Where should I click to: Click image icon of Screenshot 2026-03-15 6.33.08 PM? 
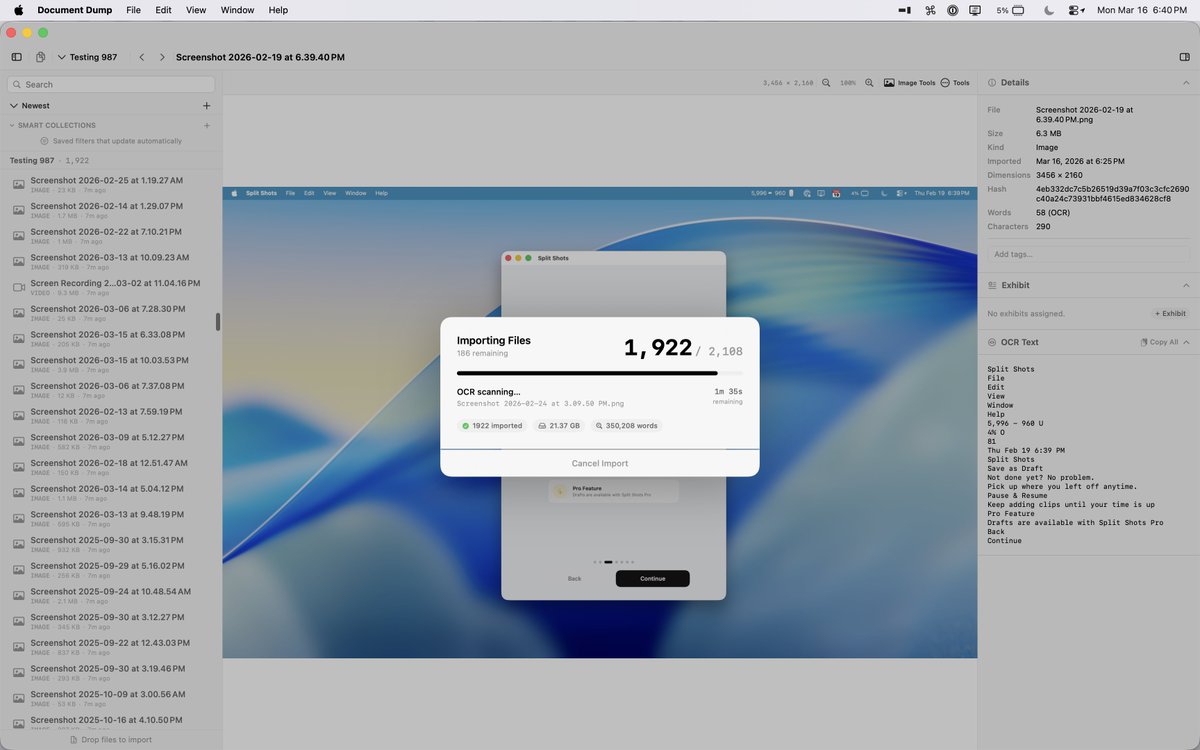click(x=18, y=339)
